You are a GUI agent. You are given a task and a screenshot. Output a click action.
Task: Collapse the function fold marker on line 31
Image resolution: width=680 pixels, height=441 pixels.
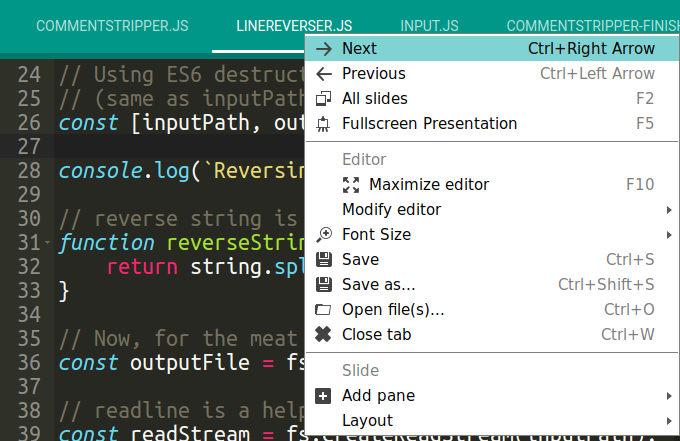(x=47, y=243)
